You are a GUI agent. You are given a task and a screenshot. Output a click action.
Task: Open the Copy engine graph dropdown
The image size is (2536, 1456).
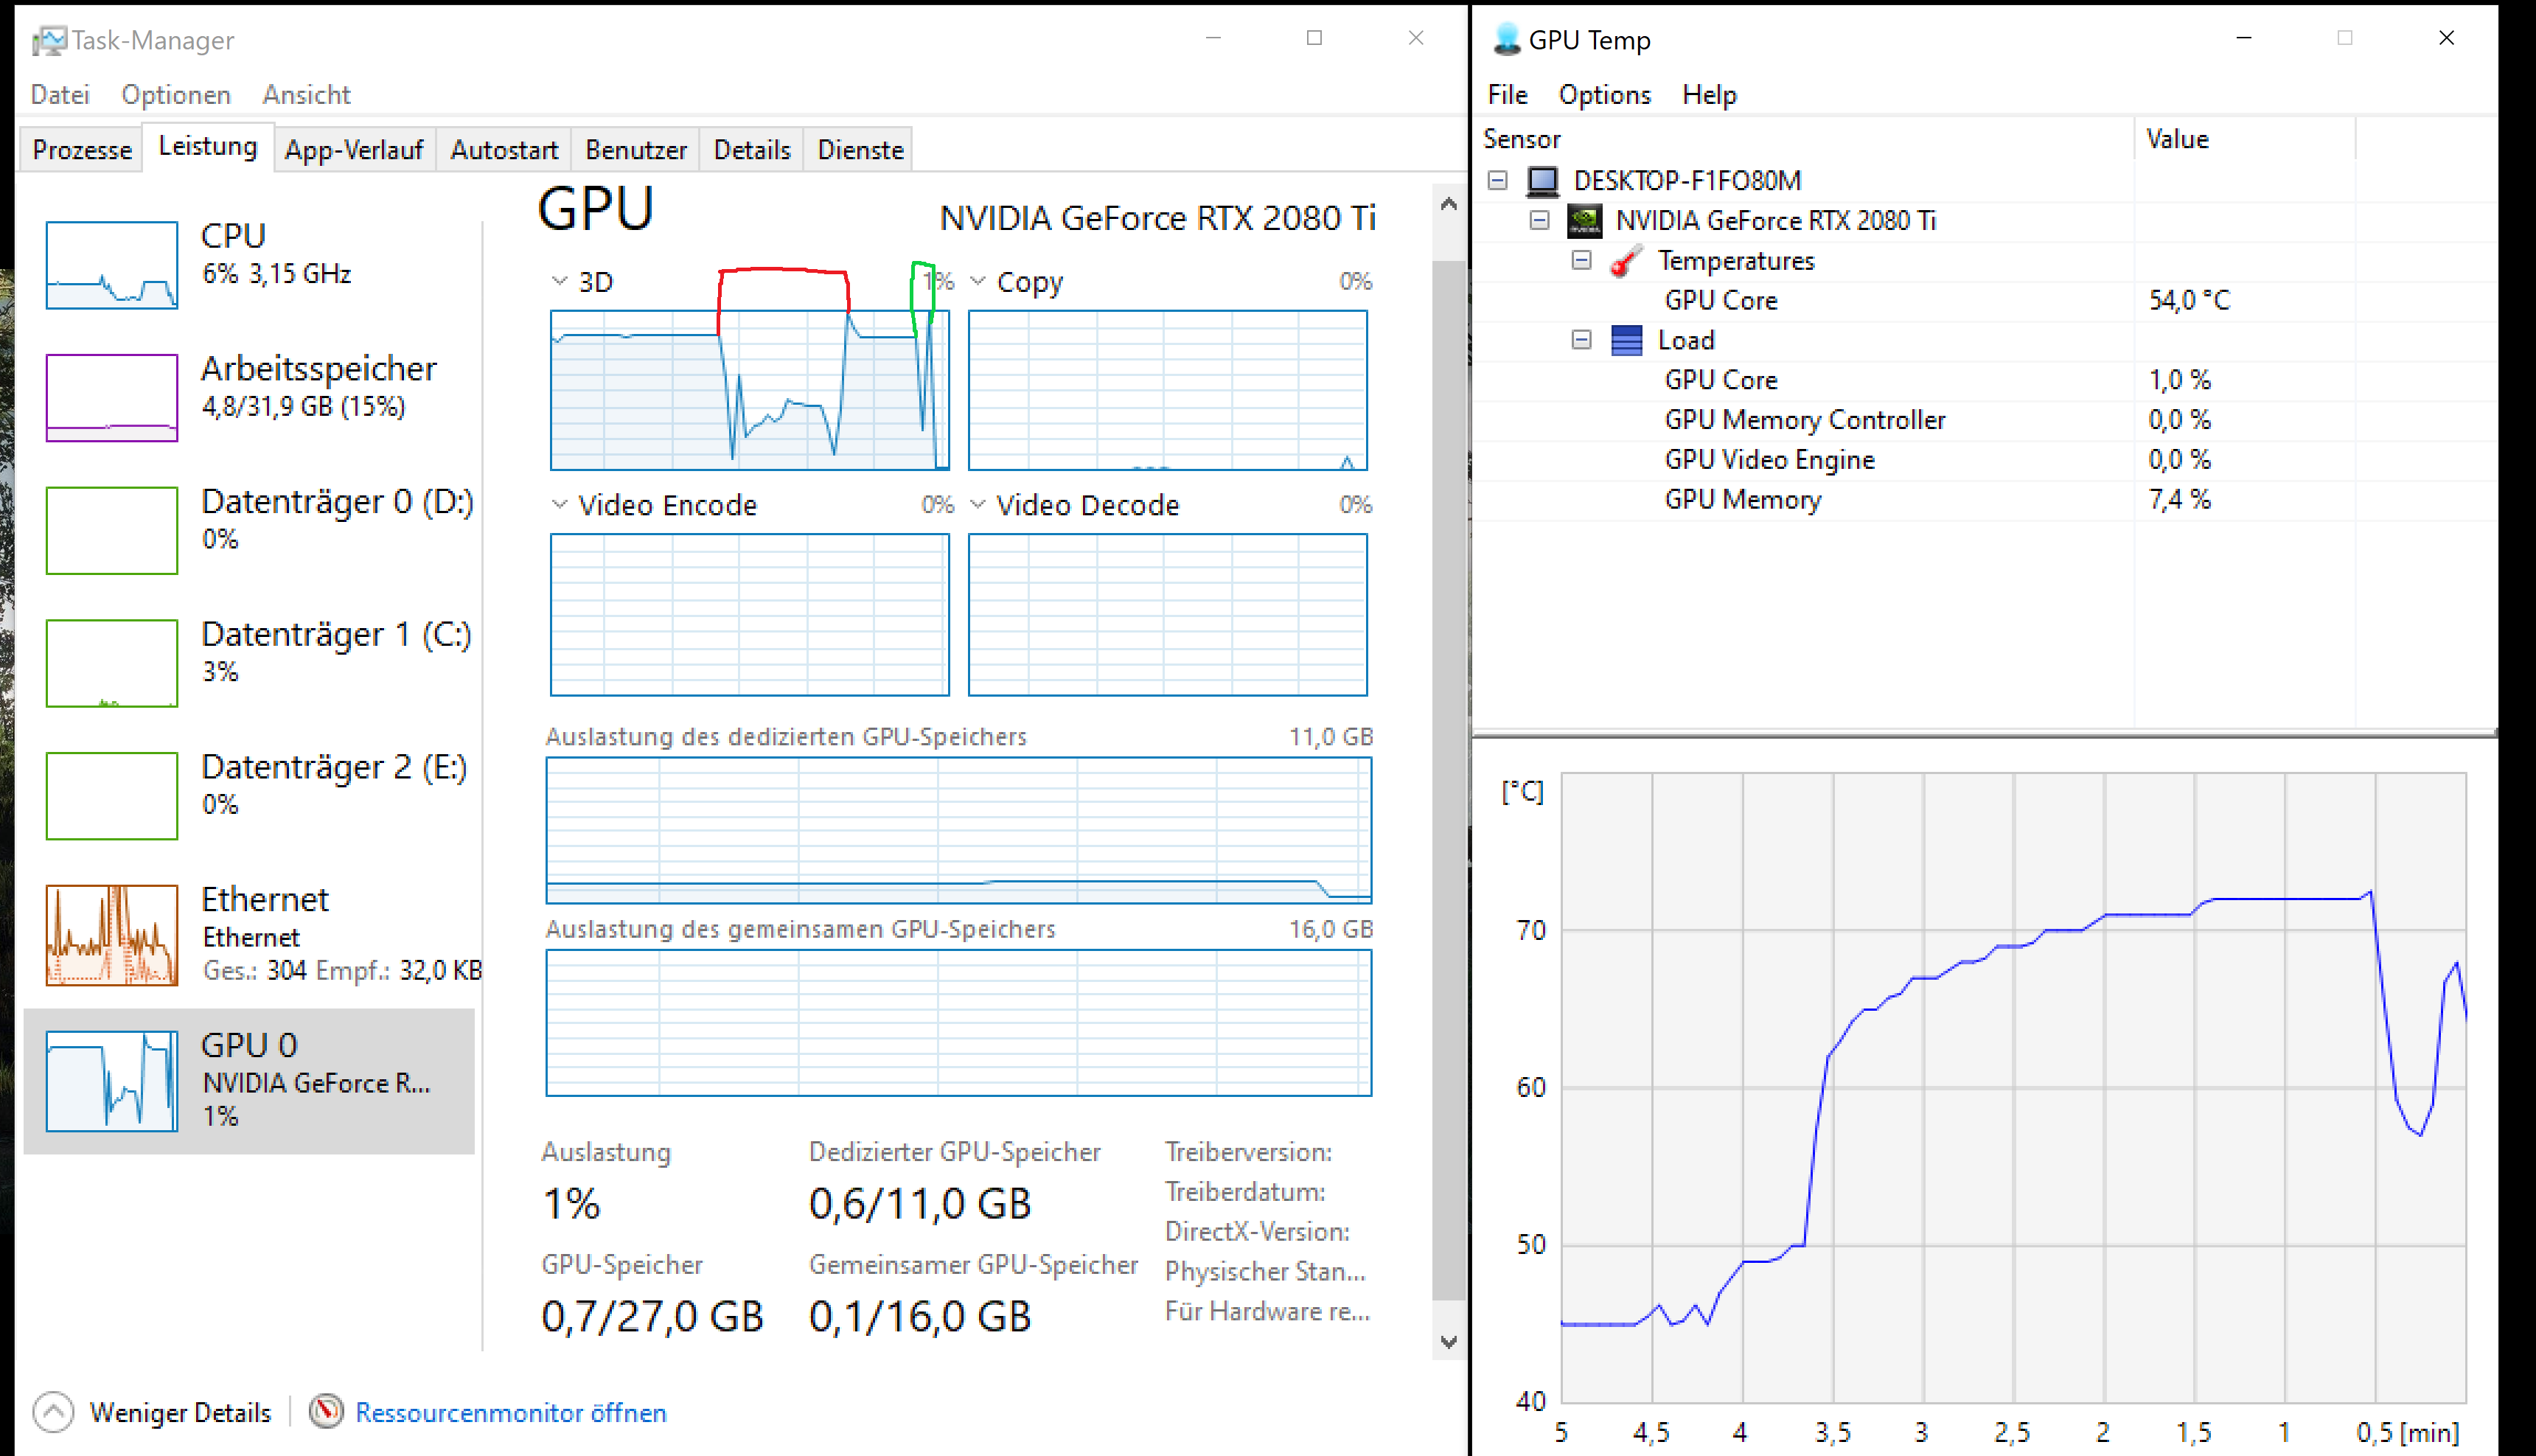pos(978,281)
